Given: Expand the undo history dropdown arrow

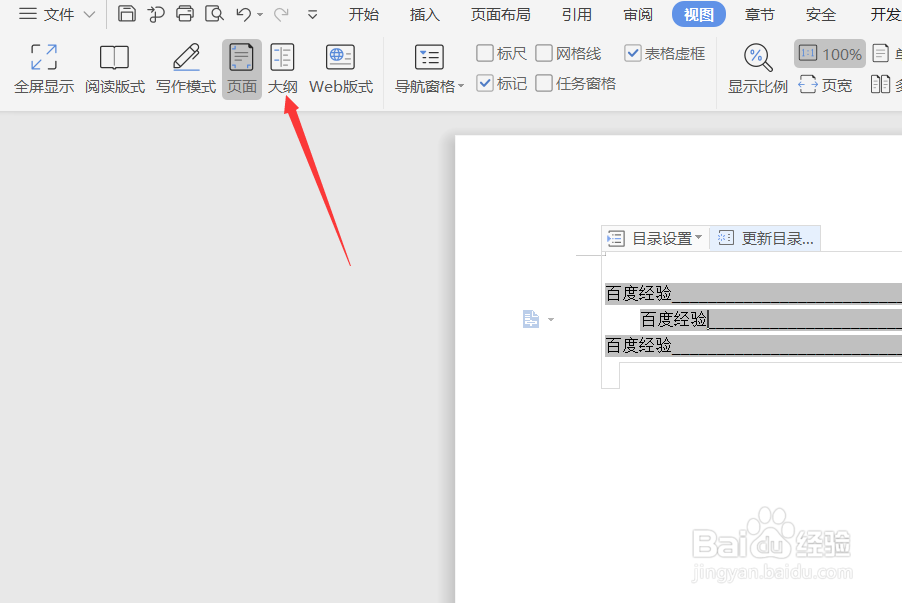Looking at the screenshot, I should (260, 14).
